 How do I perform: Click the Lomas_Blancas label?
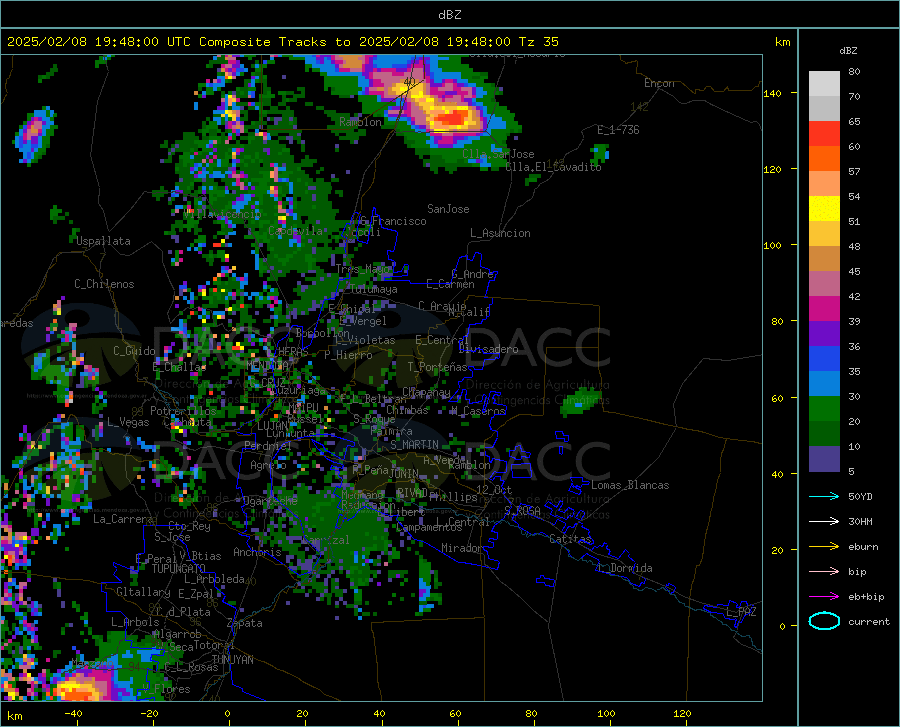coord(630,485)
